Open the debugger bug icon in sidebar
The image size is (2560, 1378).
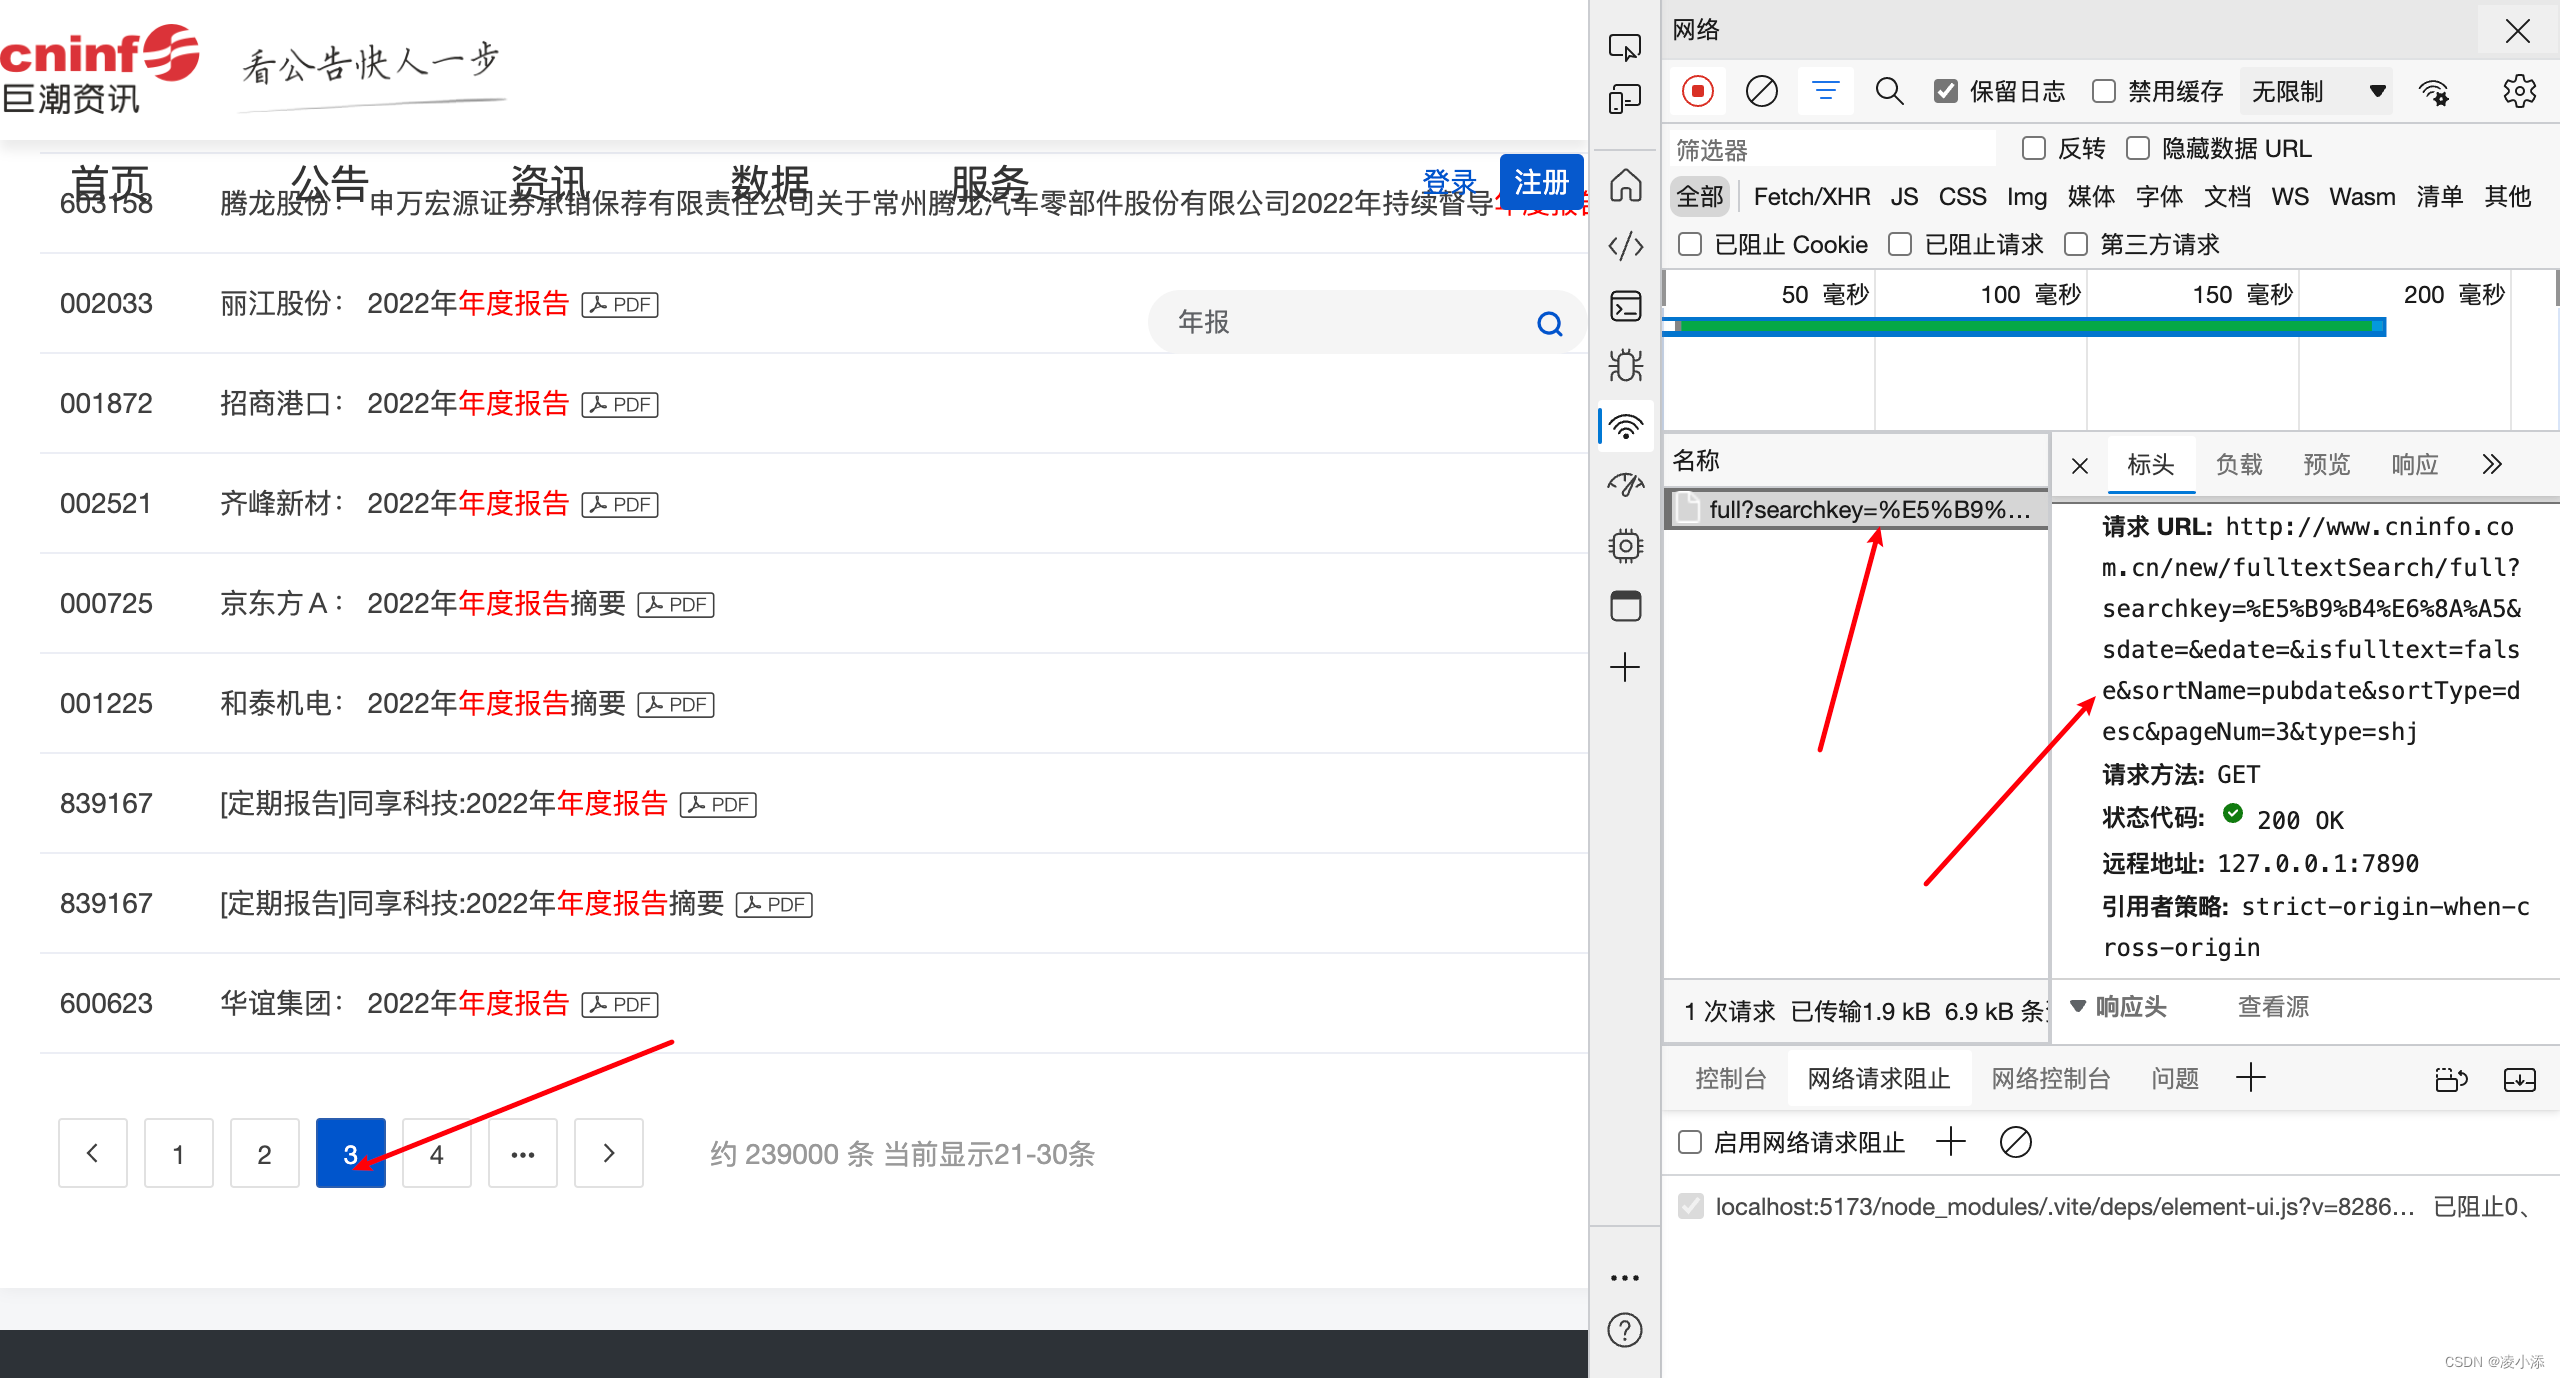[x=1625, y=366]
